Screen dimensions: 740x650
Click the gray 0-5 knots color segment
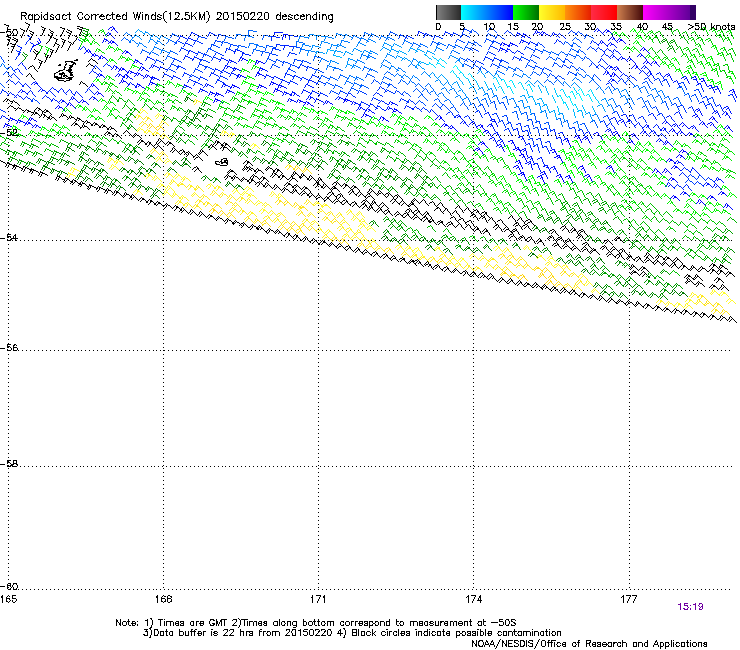click(448, 12)
